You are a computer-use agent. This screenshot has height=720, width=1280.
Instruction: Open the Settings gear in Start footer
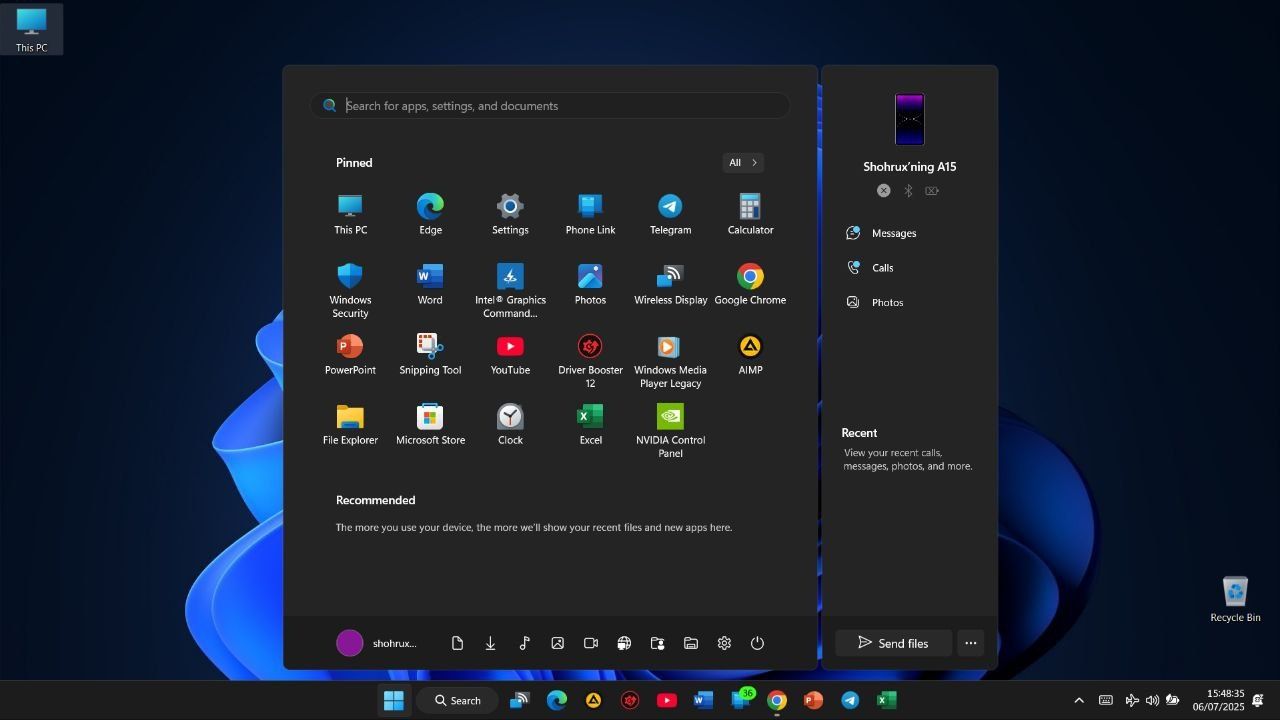pos(724,643)
